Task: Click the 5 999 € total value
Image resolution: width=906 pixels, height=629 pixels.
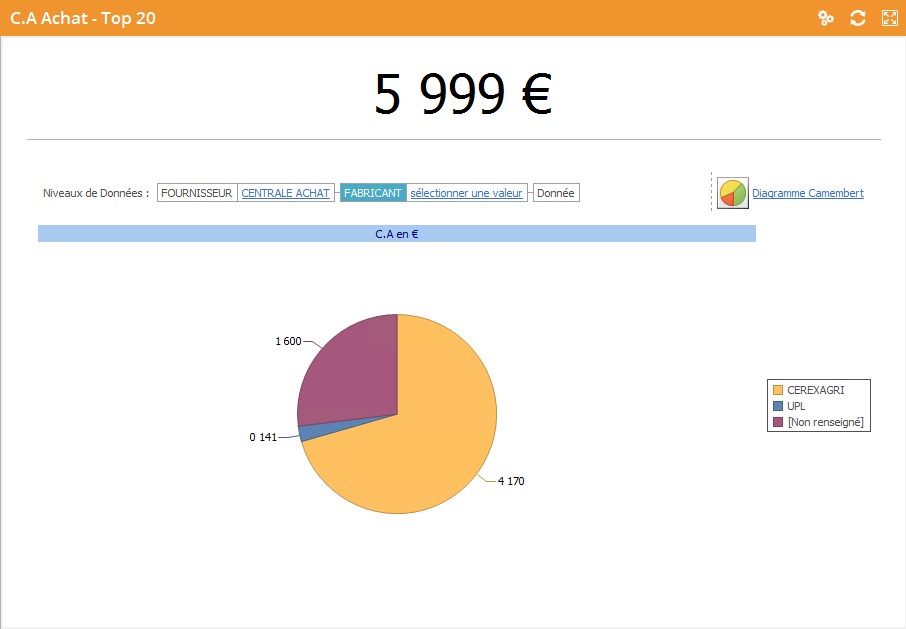Action: pos(462,94)
